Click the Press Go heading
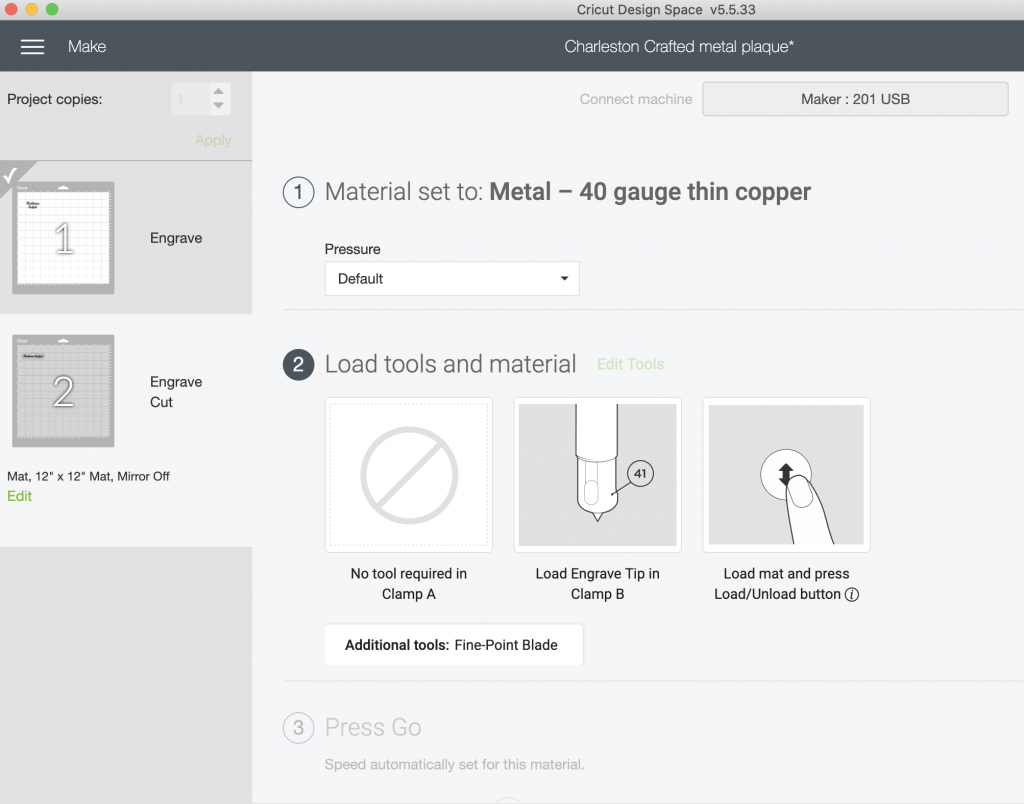Viewport: 1024px width, 804px height. [373, 728]
